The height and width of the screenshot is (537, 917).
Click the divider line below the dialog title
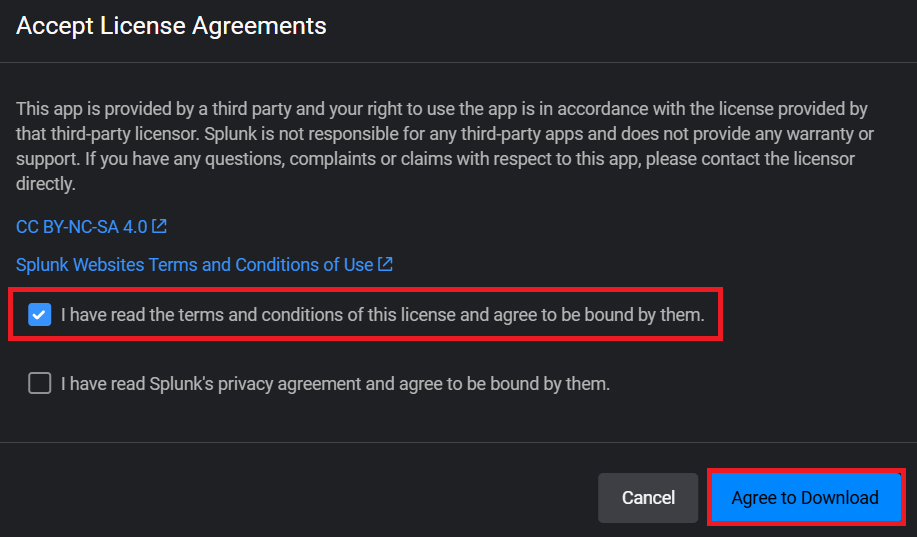tap(458, 63)
